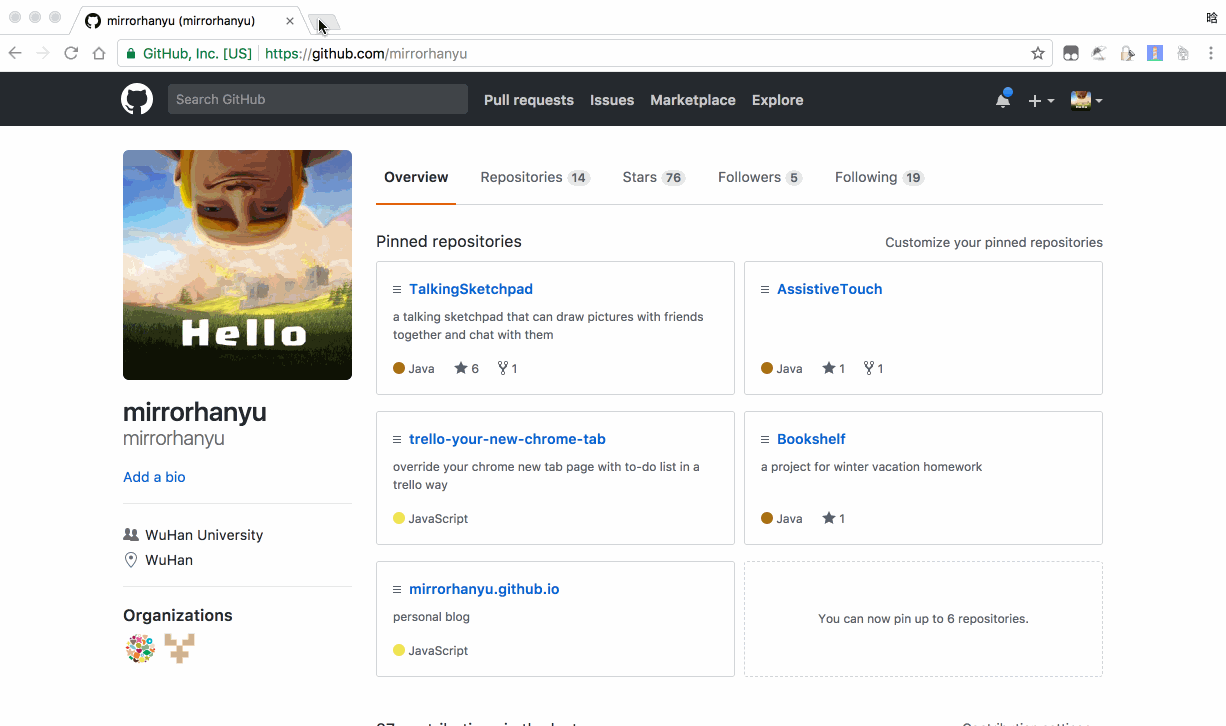Click the drag handle of mirrorhanyu.github.io

click(397, 589)
